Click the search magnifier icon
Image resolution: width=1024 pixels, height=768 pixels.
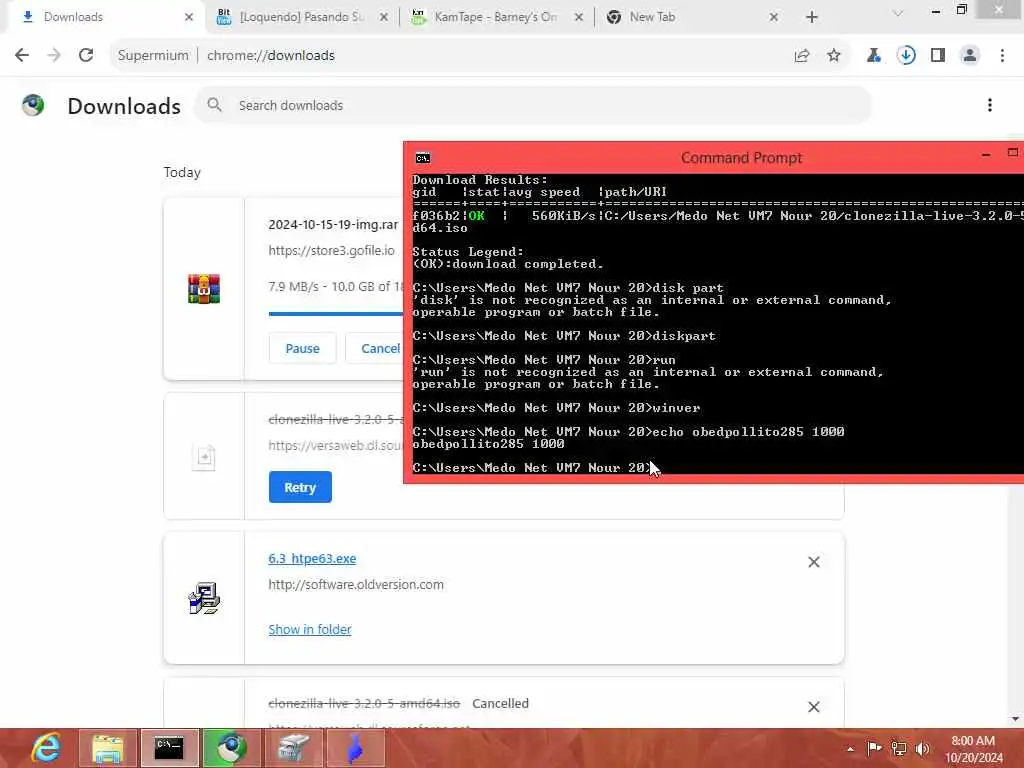(214, 104)
